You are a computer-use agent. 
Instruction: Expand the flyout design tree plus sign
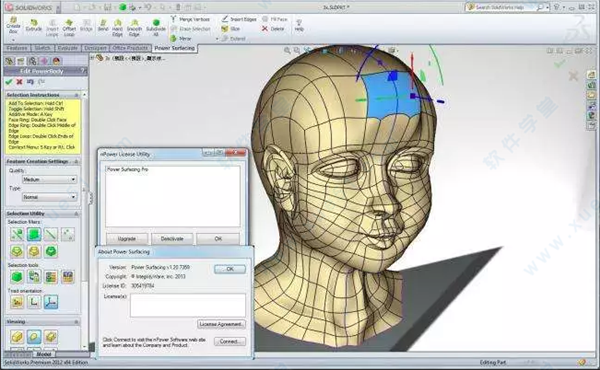point(92,58)
